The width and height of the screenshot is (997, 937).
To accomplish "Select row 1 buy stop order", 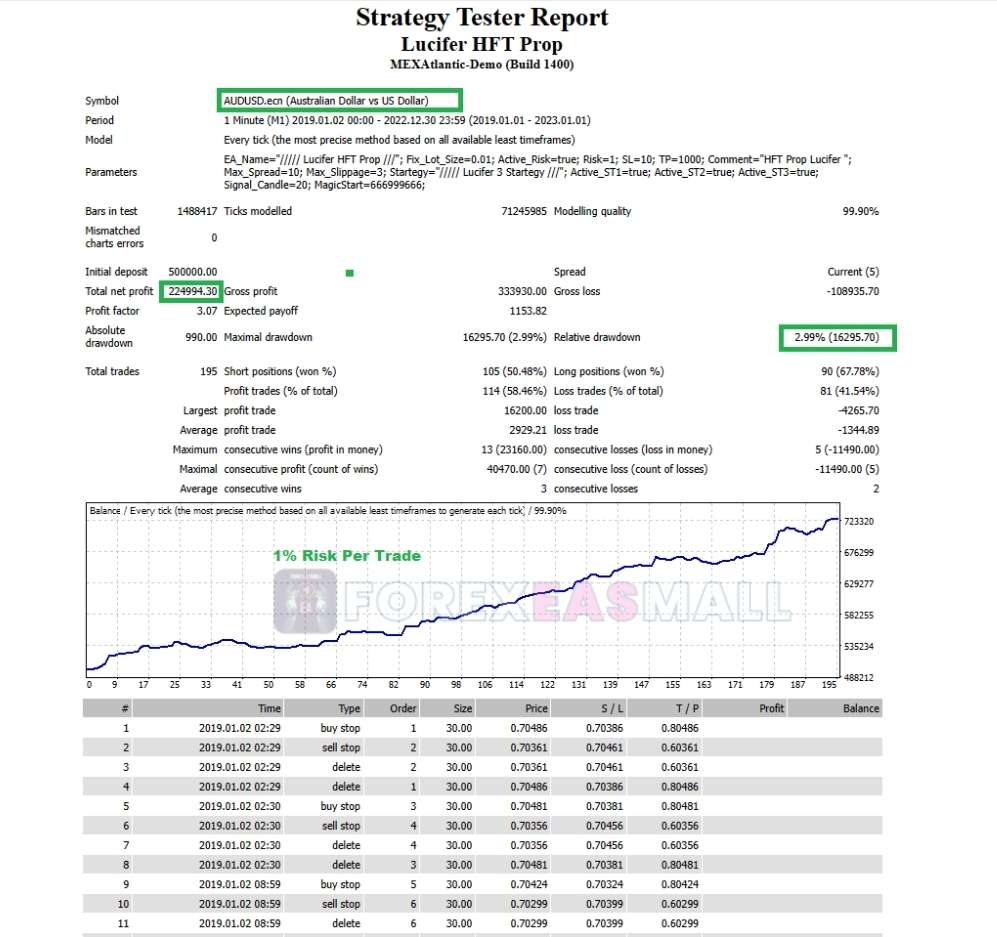I will (x=482, y=728).
